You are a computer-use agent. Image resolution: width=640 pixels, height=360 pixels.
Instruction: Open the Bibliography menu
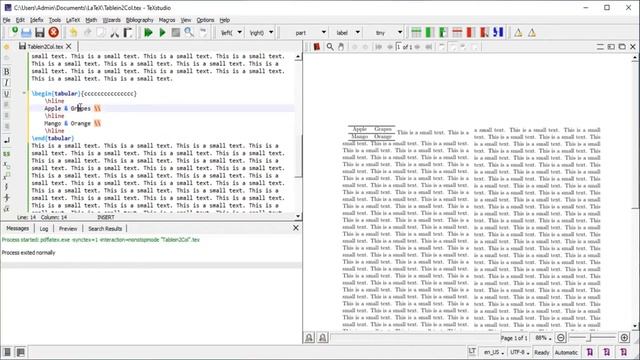click(x=140, y=20)
